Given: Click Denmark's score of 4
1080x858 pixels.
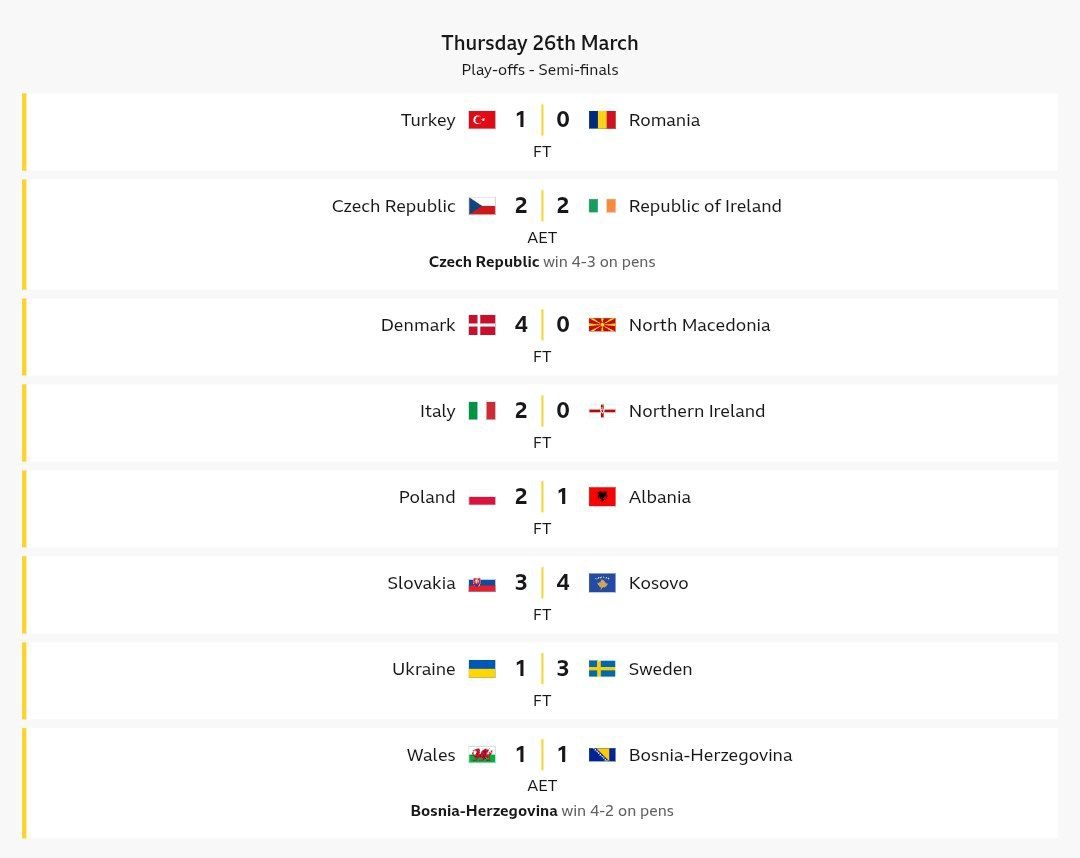Looking at the screenshot, I should [x=521, y=325].
